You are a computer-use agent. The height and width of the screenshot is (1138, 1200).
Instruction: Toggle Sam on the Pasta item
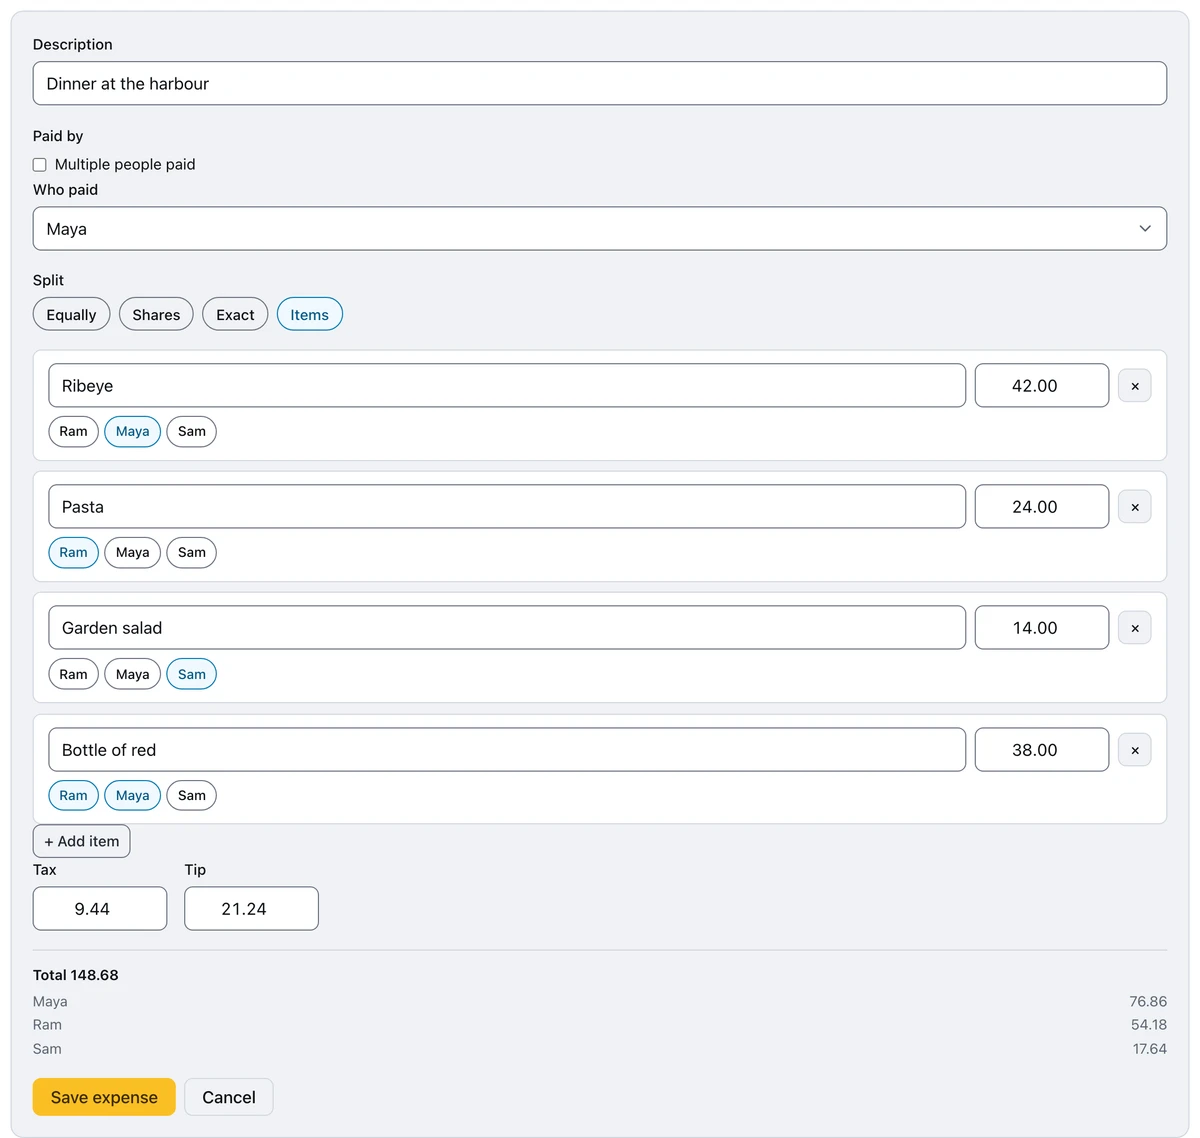(191, 553)
